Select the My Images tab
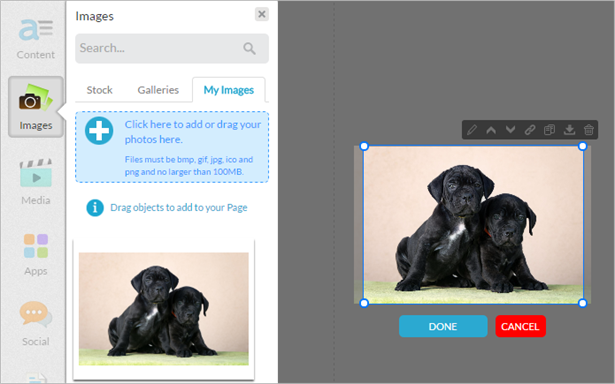 (229, 90)
